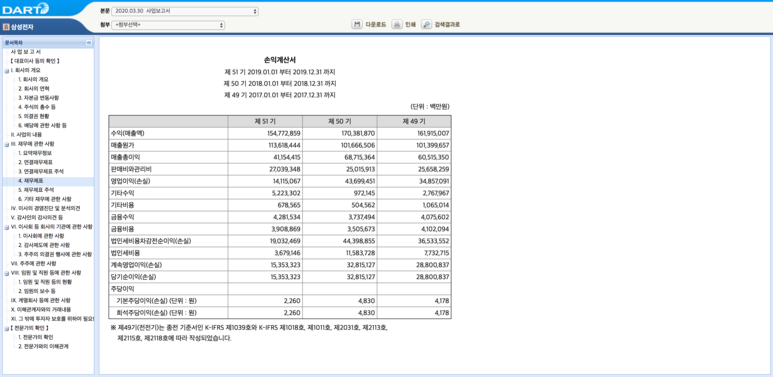Image resolution: width=773 pixels, height=377 pixels.
Task: Select '3. 주주의 의결권 행사에 관한 사항'
Action: click(x=55, y=254)
